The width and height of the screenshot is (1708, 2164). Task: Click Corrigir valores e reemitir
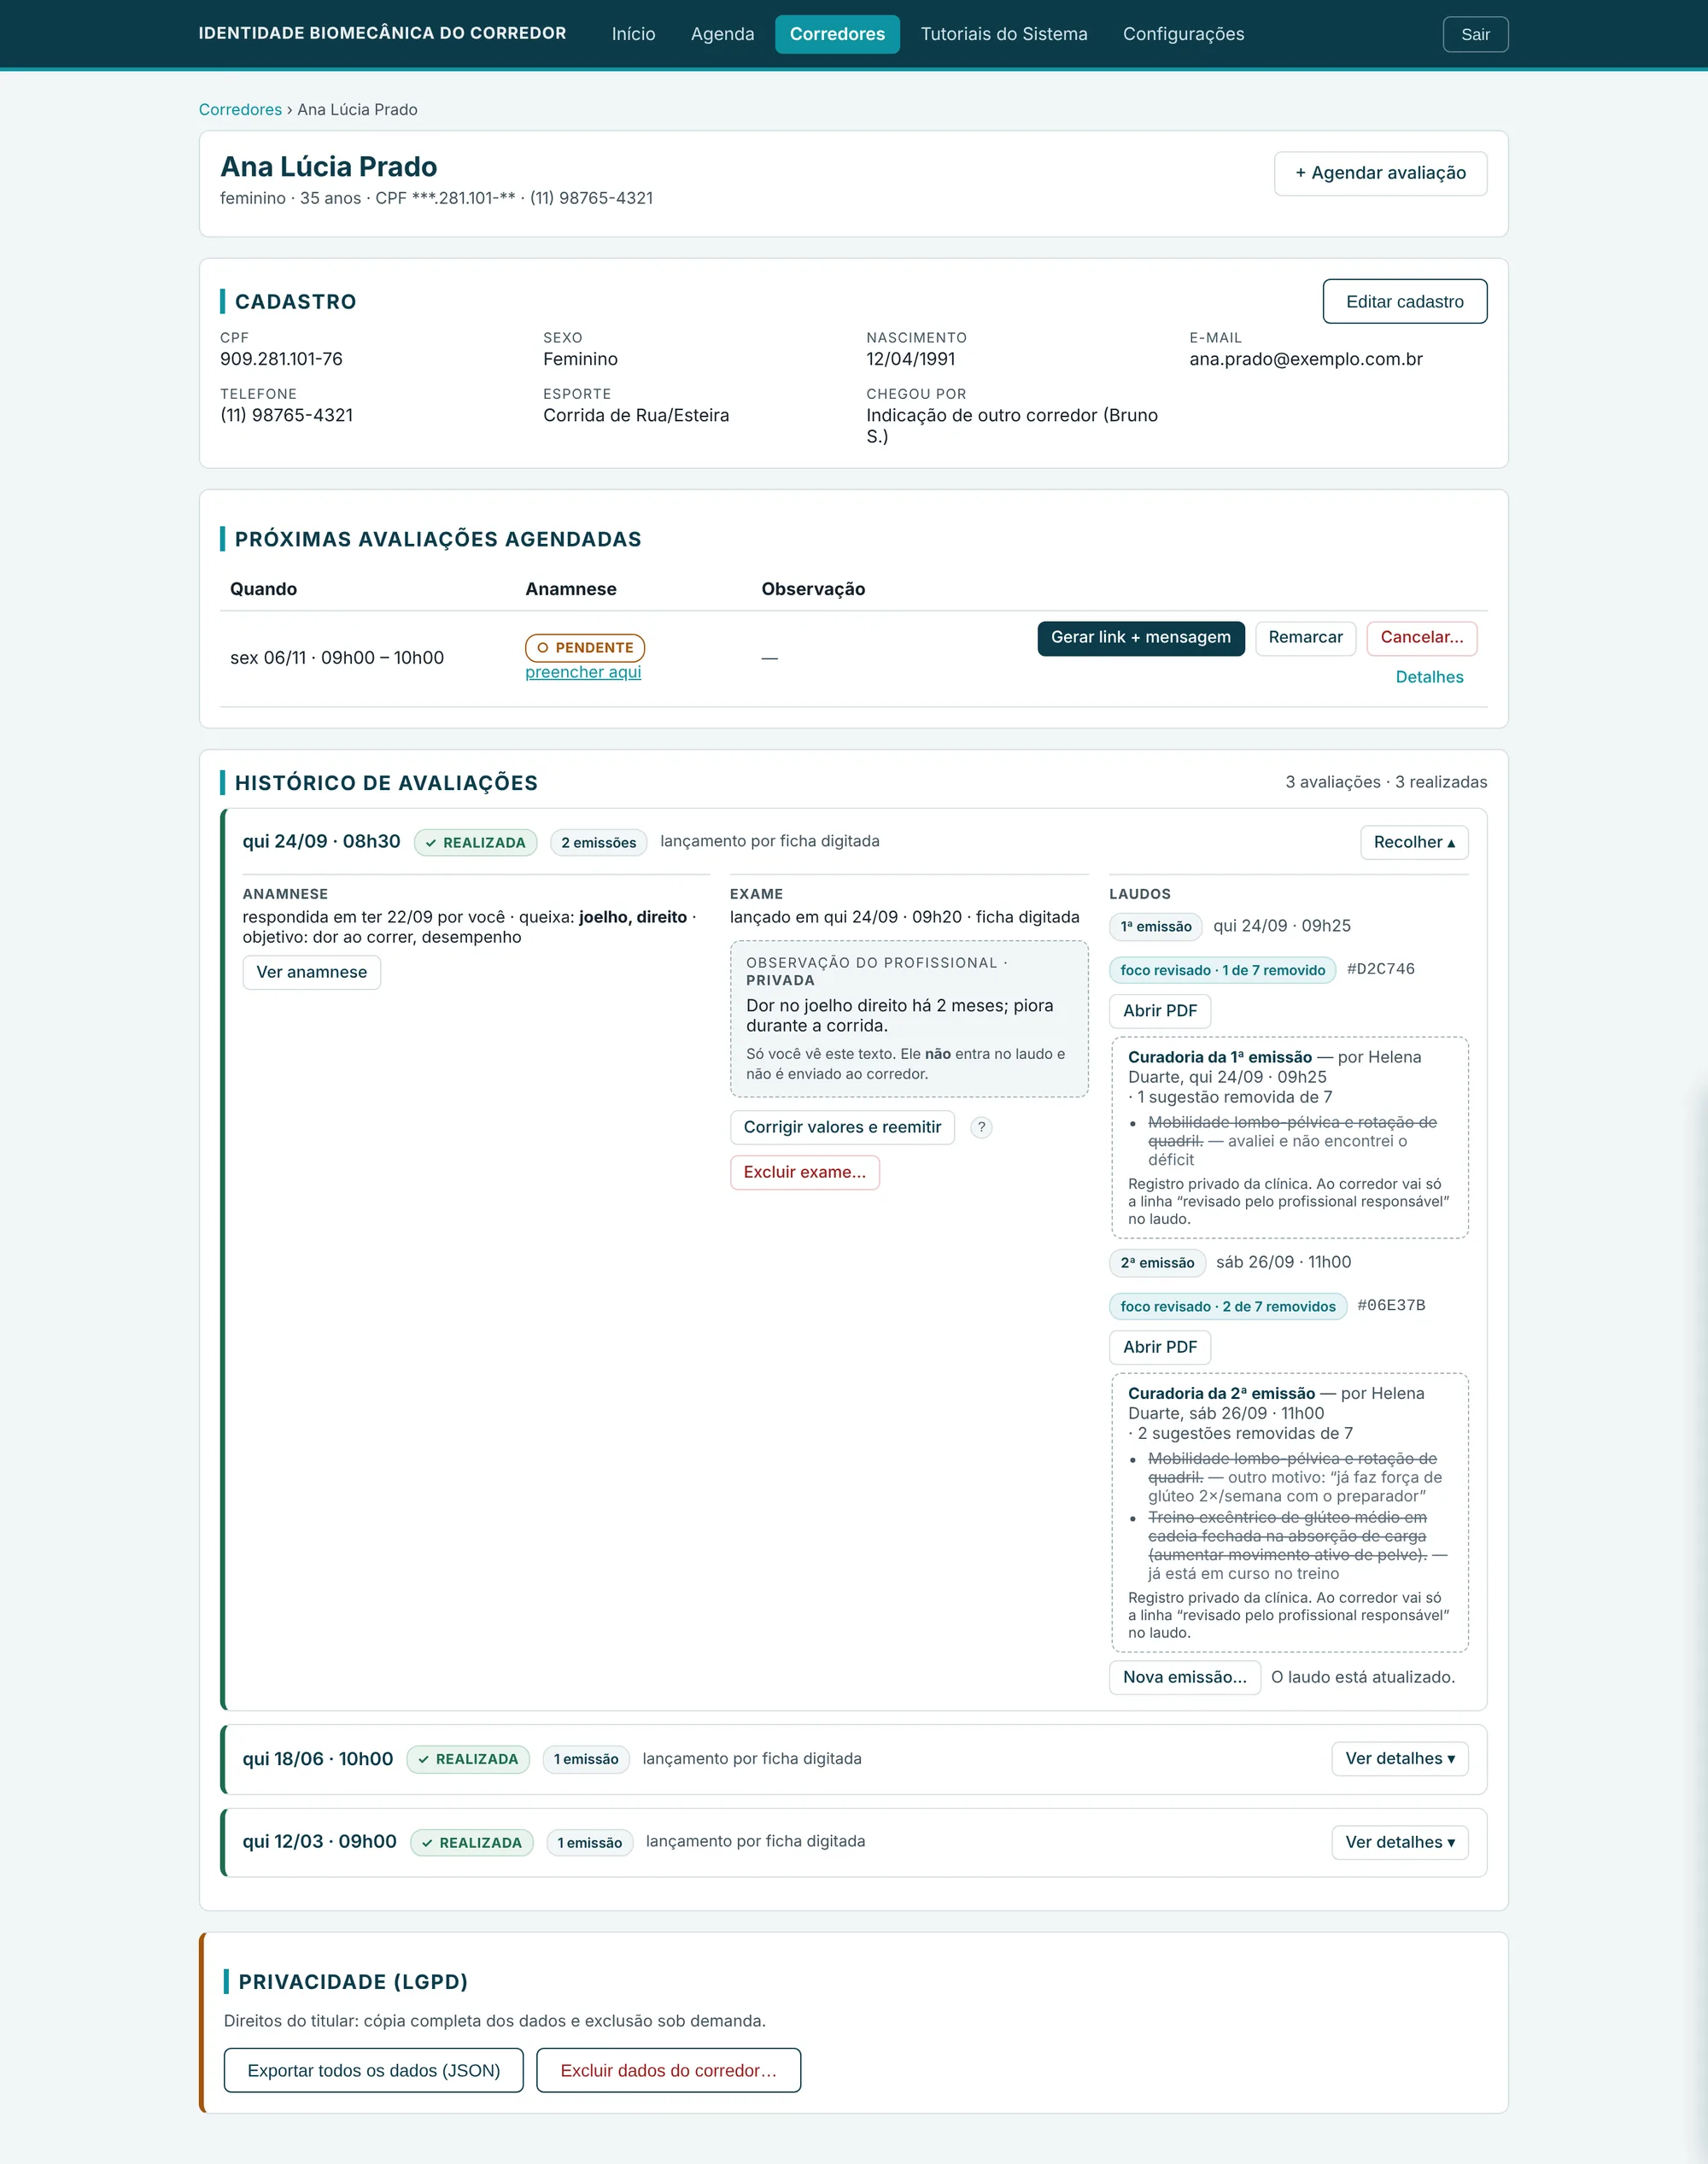[842, 1127]
